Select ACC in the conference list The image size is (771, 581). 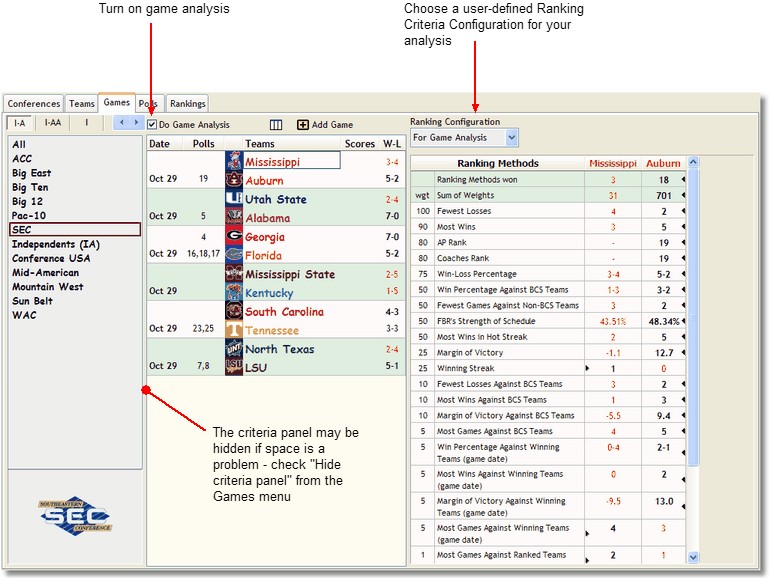click(22, 159)
